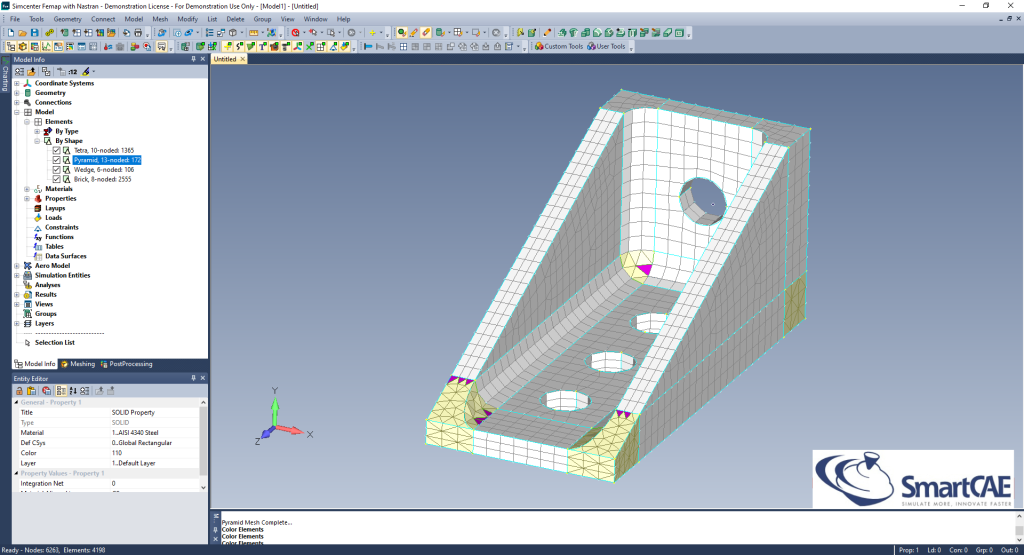Click the green cylinder geometry toolbar icon

click(440, 33)
